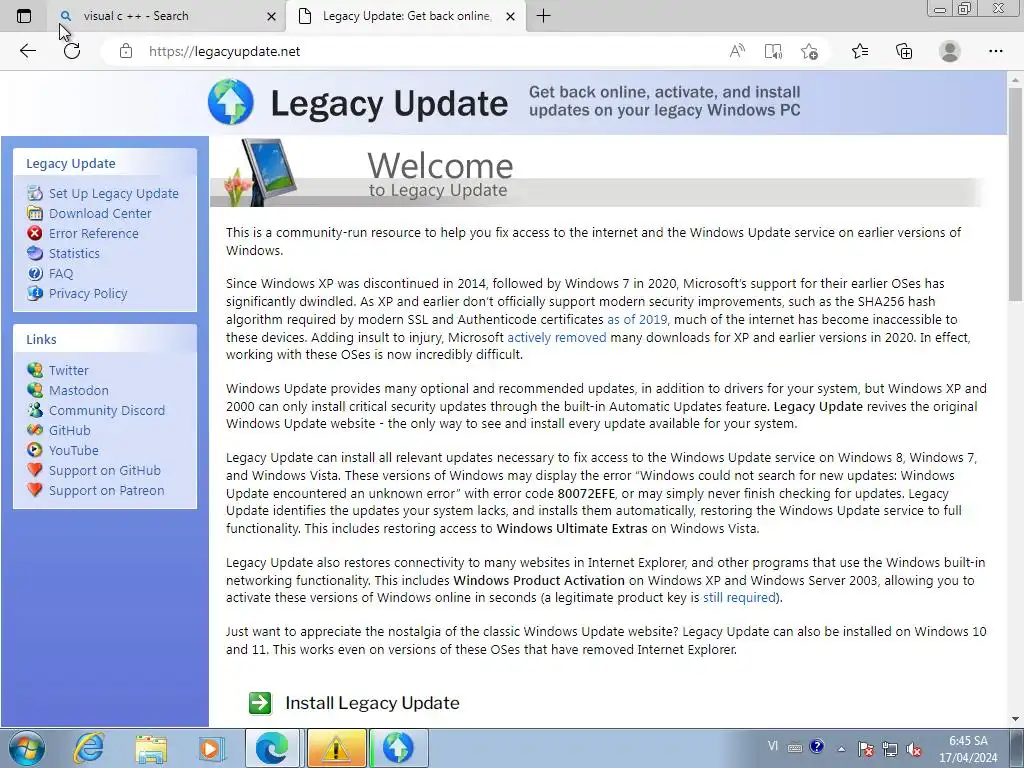Viewport: 1024px width, 768px height.
Task: Add a new browser tab
Action: click(x=543, y=16)
